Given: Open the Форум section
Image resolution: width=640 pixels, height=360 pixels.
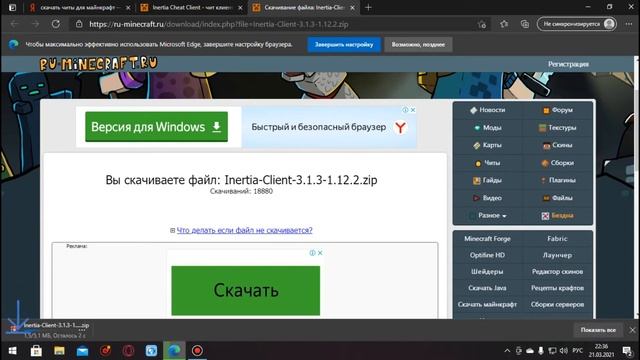Looking at the screenshot, I should pyautogui.click(x=558, y=110).
